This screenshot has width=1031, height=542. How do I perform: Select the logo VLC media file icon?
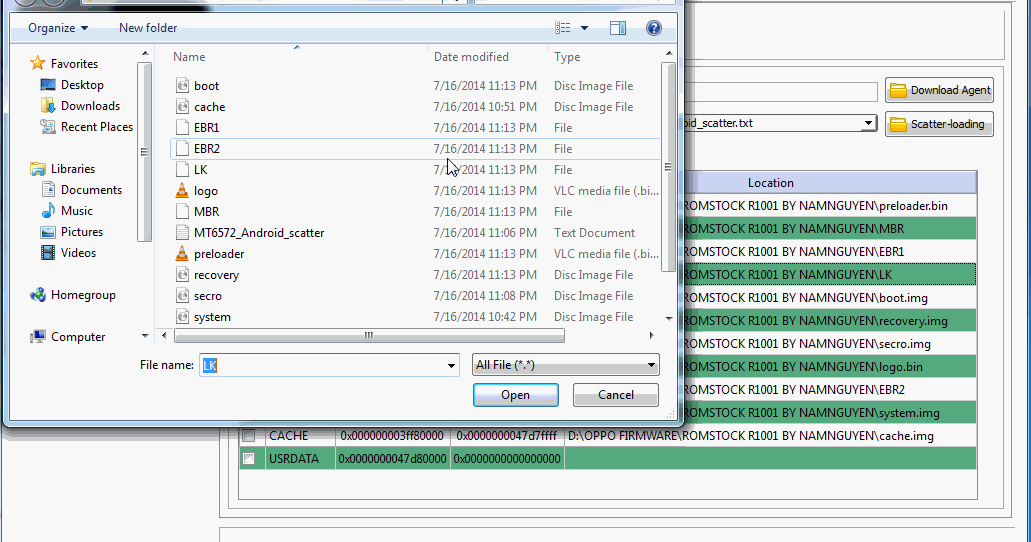183,191
